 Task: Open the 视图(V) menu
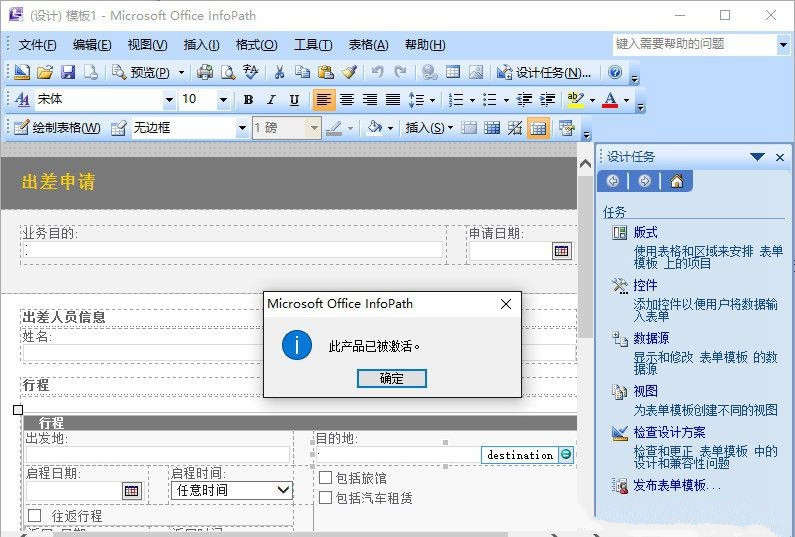point(148,45)
